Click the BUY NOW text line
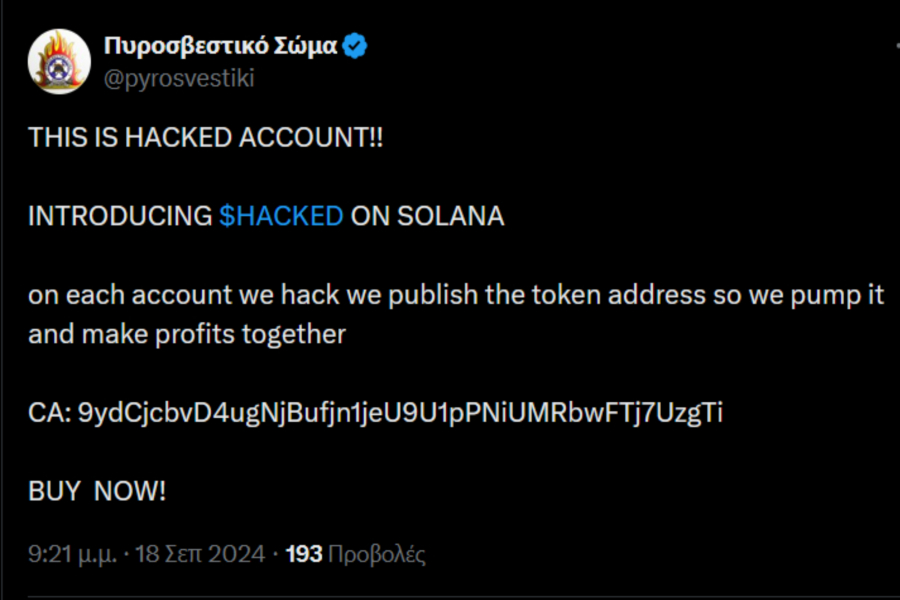Viewport: 900px width, 600px height. [96, 490]
